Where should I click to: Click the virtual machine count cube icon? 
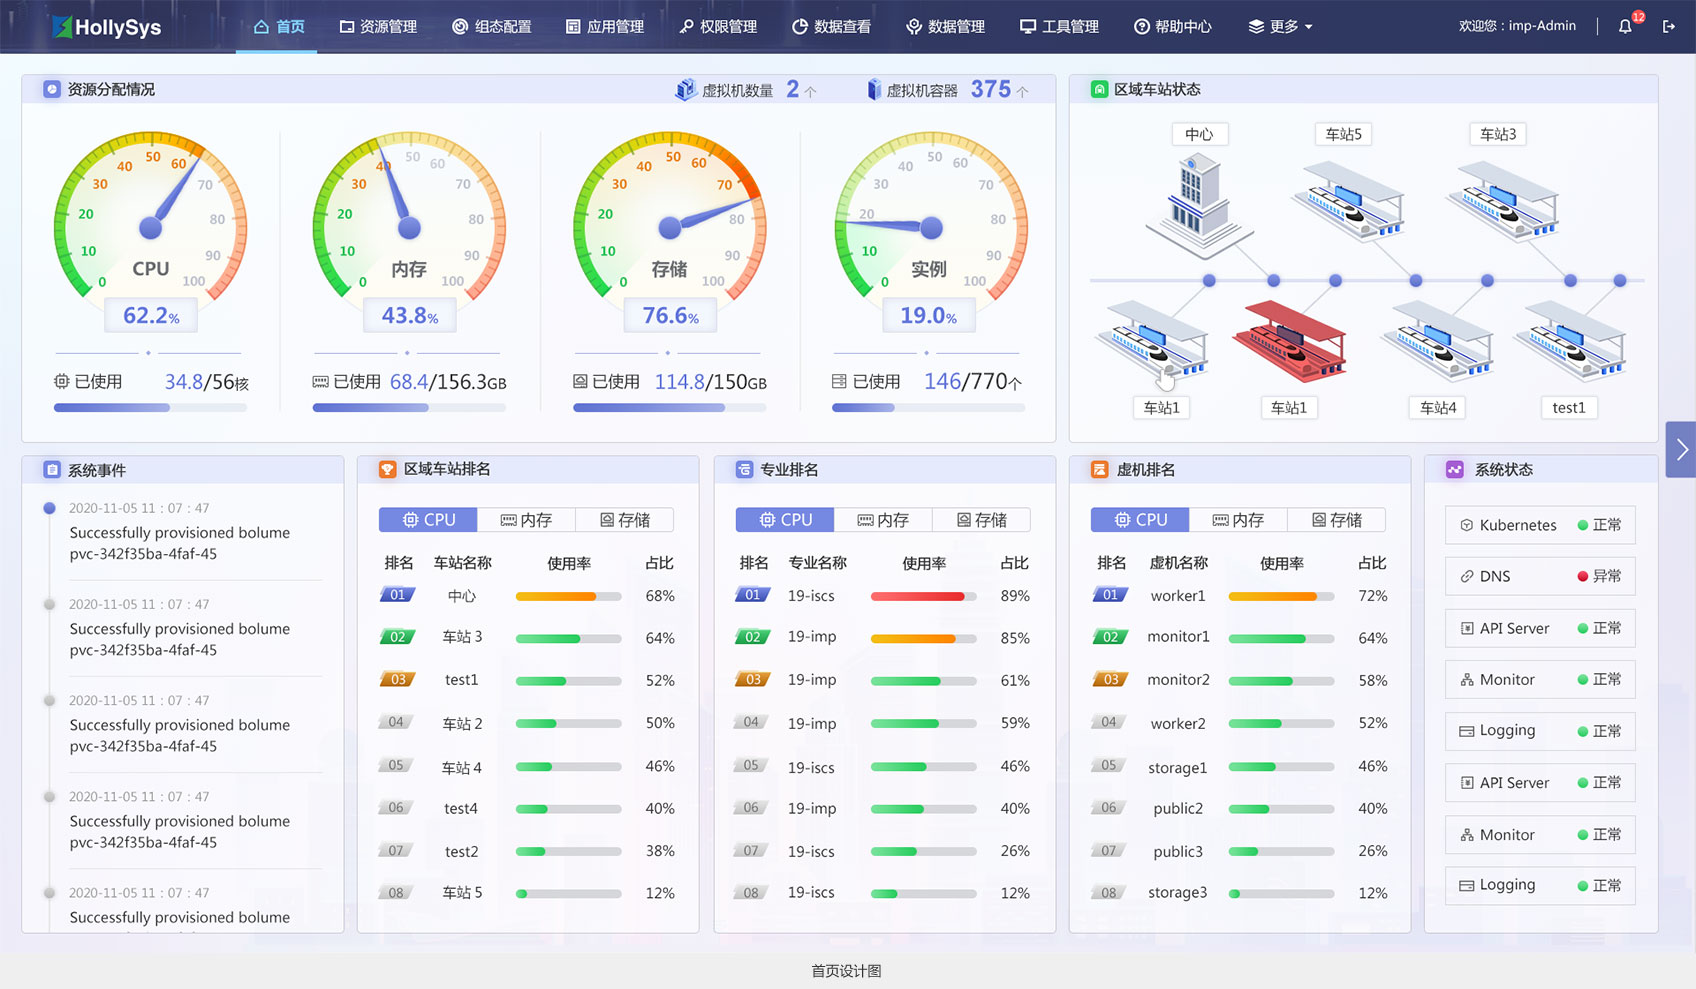tap(685, 89)
